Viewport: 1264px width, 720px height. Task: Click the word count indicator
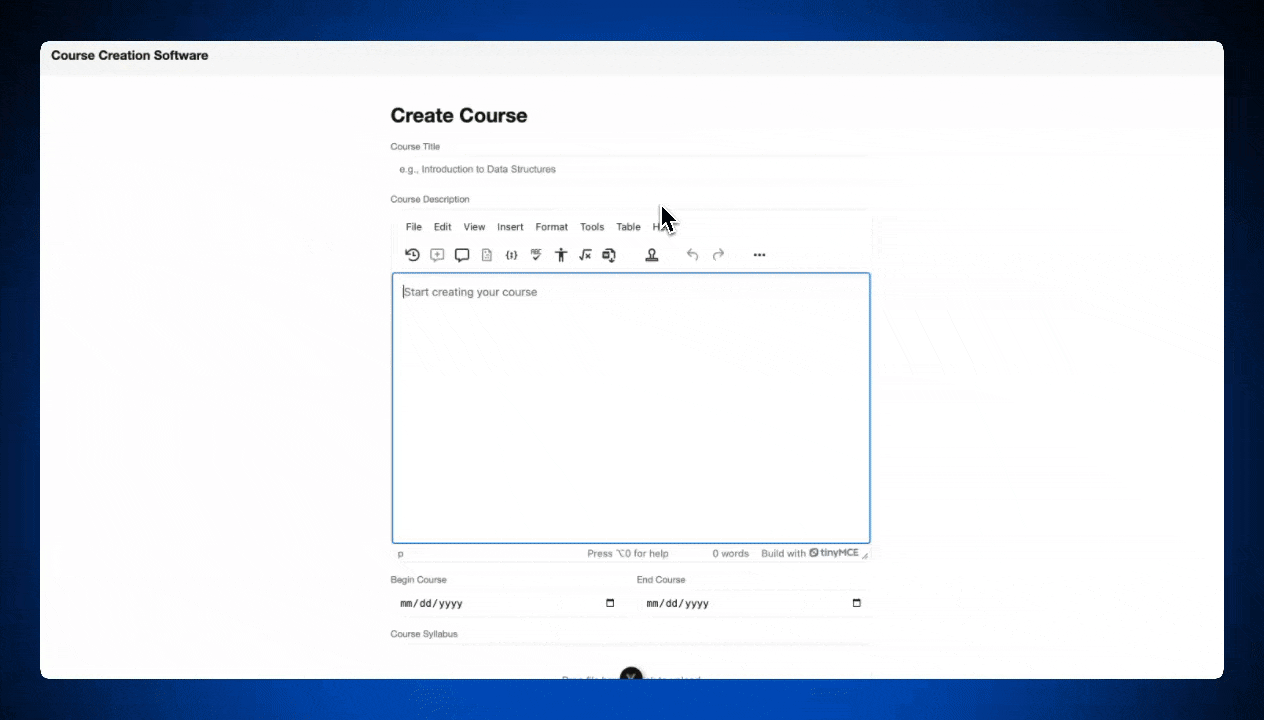coord(730,553)
